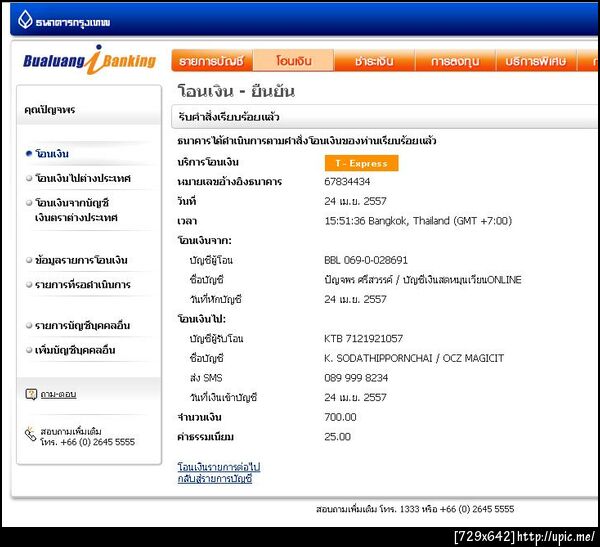The image size is (600, 547).
Task: Click the Bangkok Bank logo icon
Action: (25, 19)
